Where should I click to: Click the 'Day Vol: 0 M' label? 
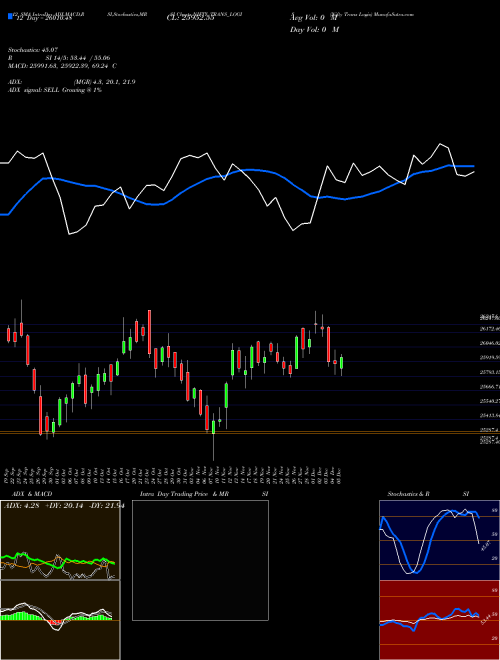coord(314,29)
